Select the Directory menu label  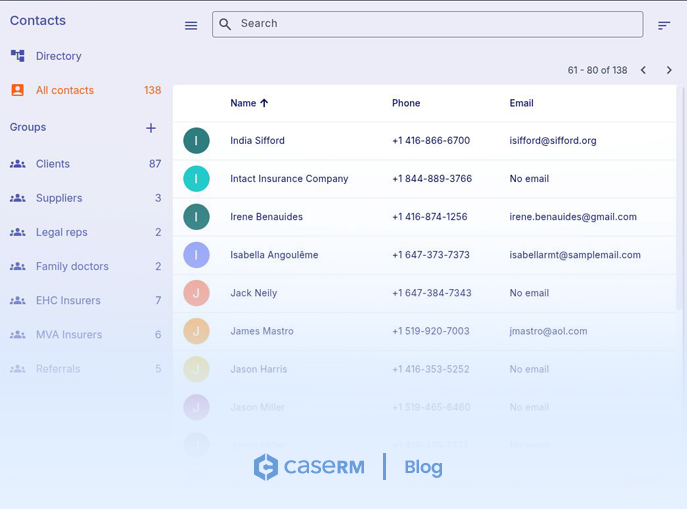[59, 56]
